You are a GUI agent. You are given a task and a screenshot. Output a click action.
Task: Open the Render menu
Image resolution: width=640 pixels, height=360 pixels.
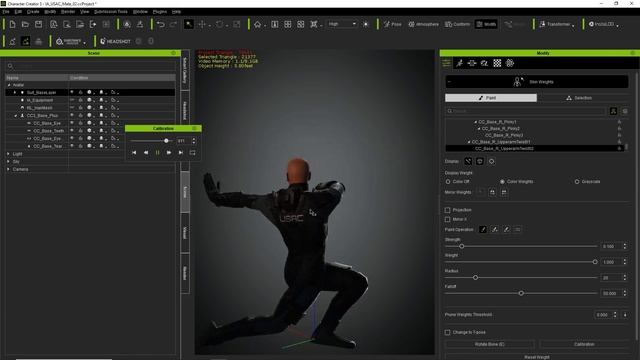[x=68, y=12]
